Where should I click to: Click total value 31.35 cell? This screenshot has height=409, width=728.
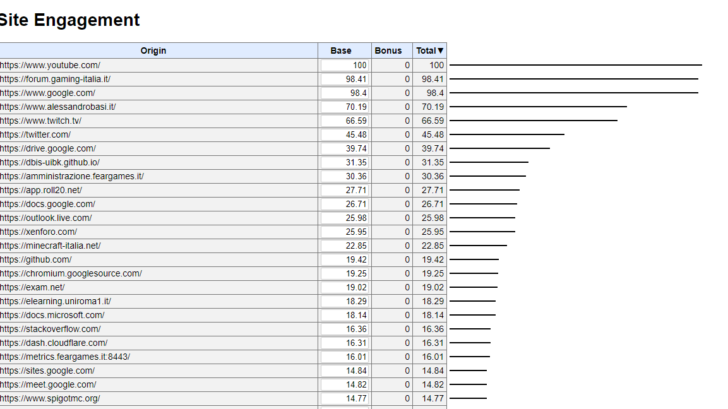coord(429,162)
